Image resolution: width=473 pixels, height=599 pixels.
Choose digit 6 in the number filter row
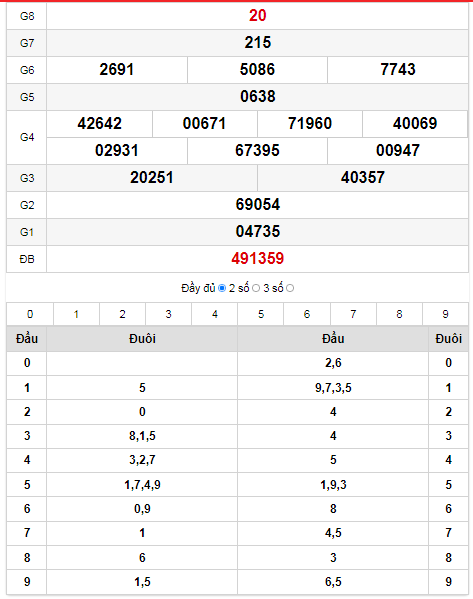pyautogui.click(x=307, y=314)
